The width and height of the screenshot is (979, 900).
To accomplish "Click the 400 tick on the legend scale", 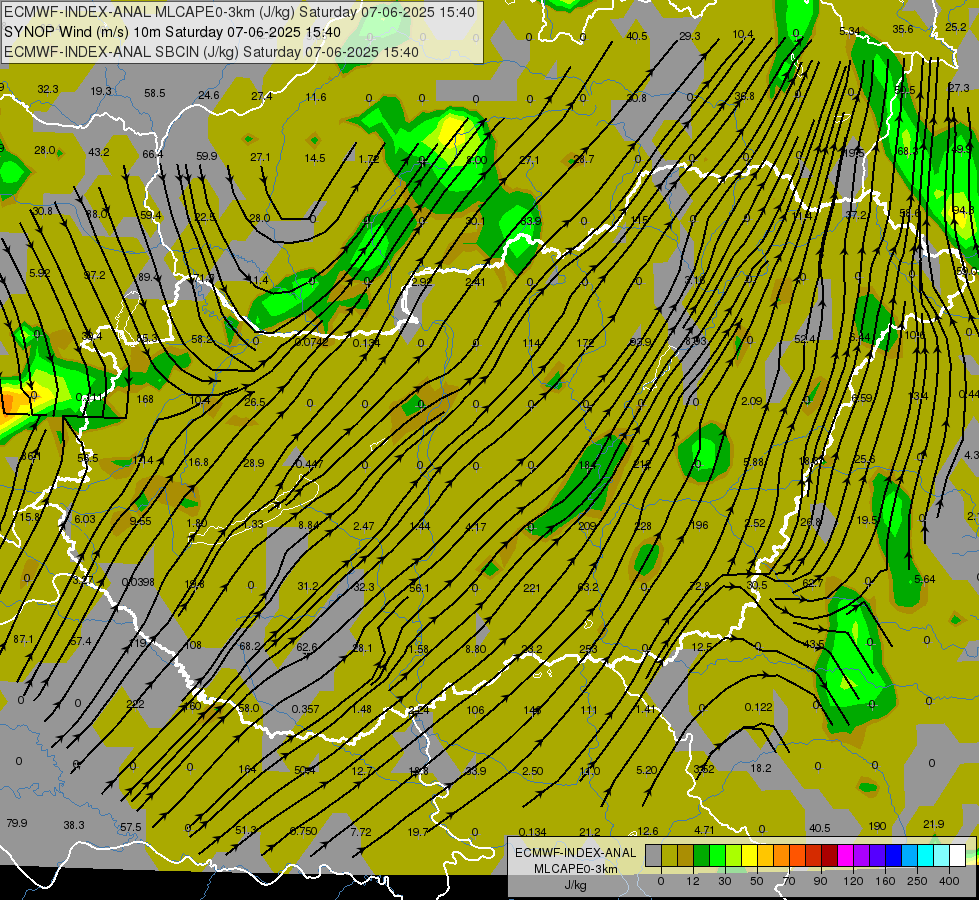I will point(949,881).
